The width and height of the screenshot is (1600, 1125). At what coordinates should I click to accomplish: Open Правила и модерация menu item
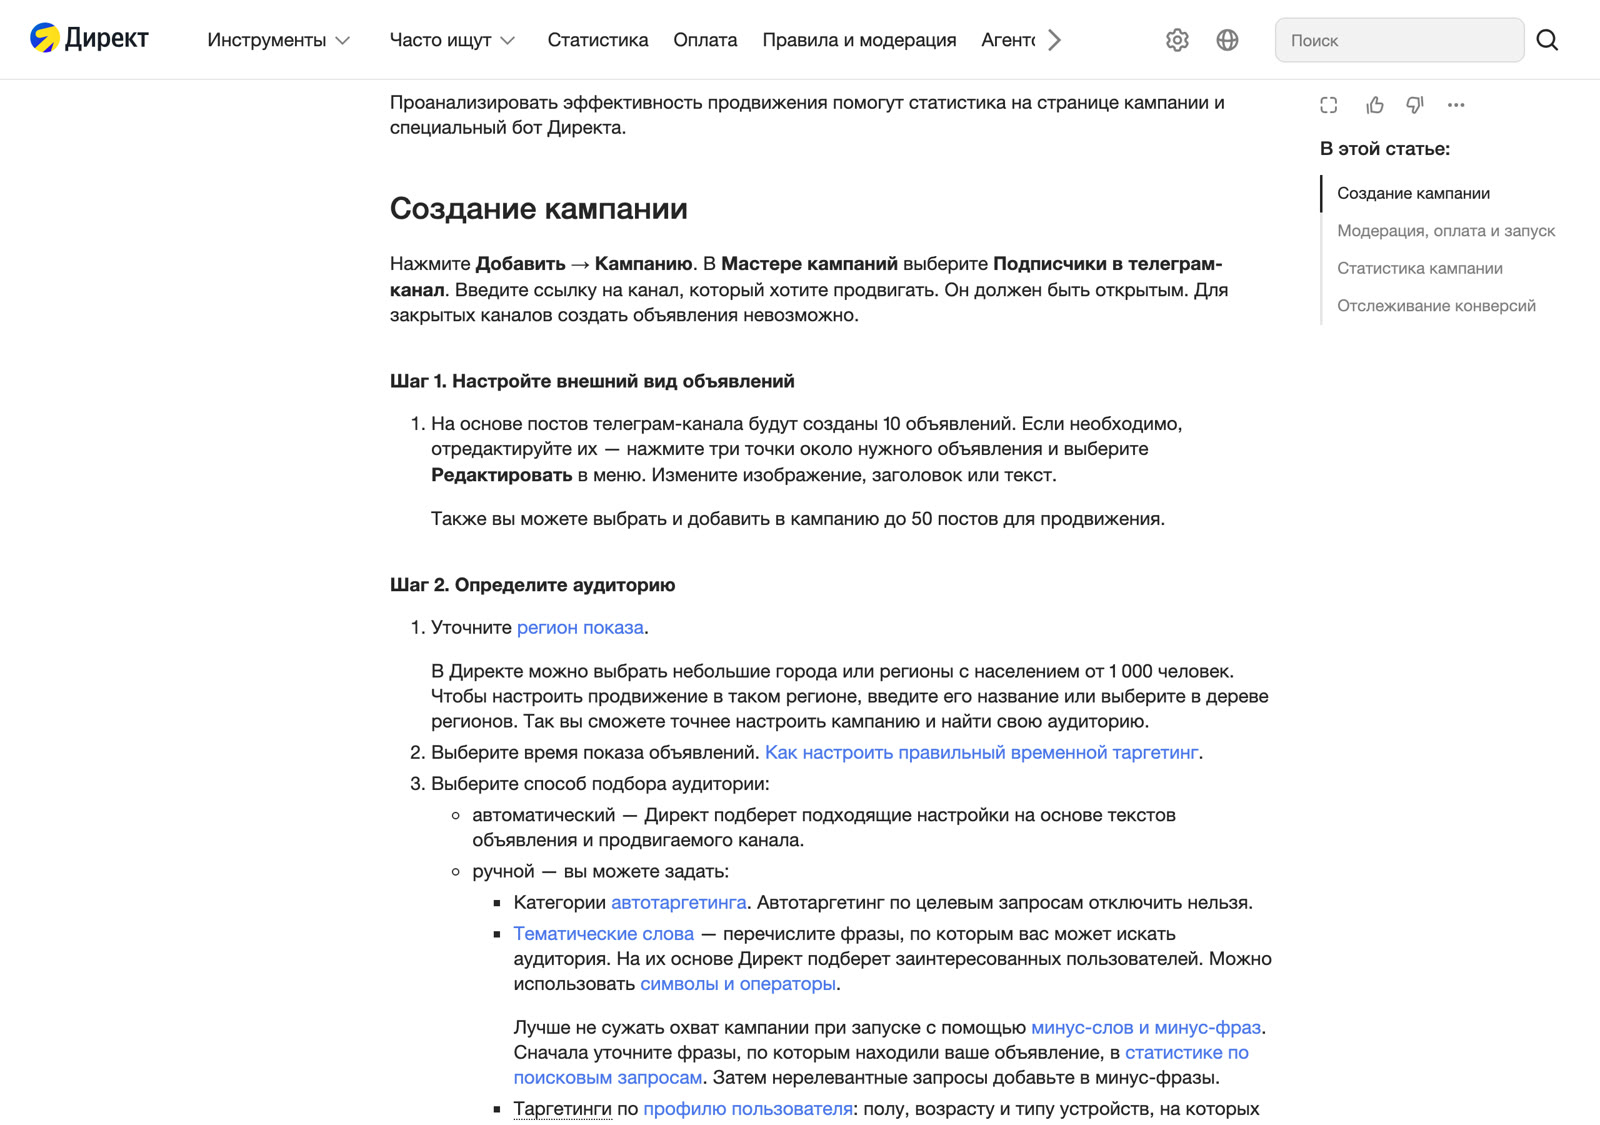859,40
